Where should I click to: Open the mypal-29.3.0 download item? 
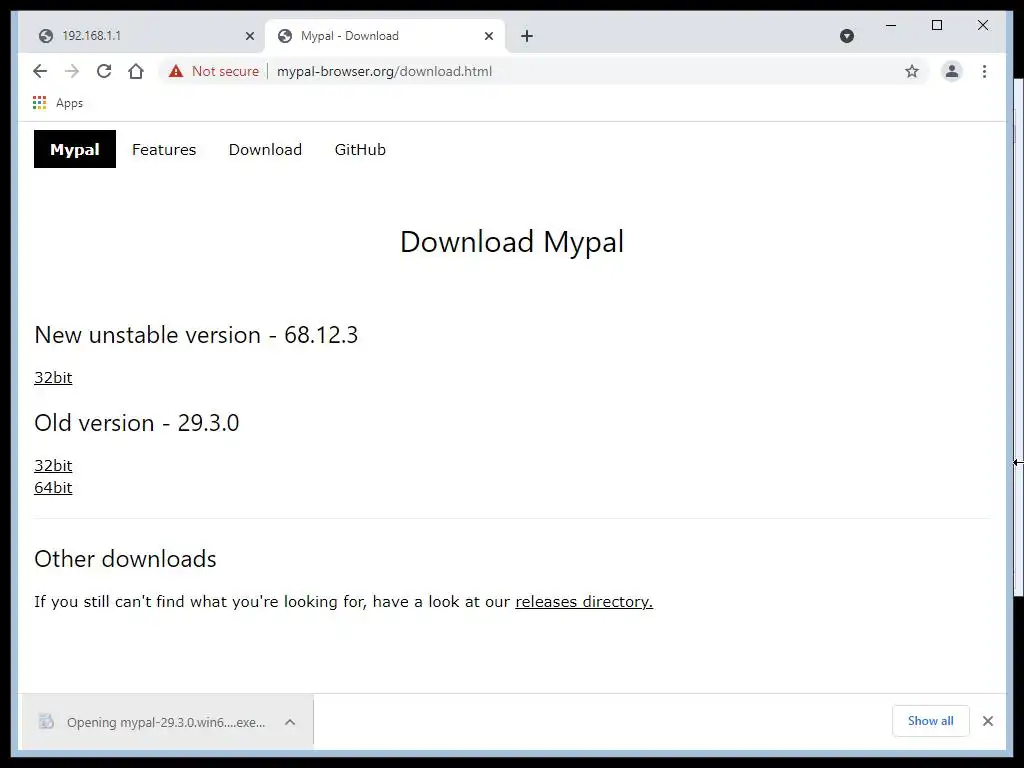click(167, 722)
